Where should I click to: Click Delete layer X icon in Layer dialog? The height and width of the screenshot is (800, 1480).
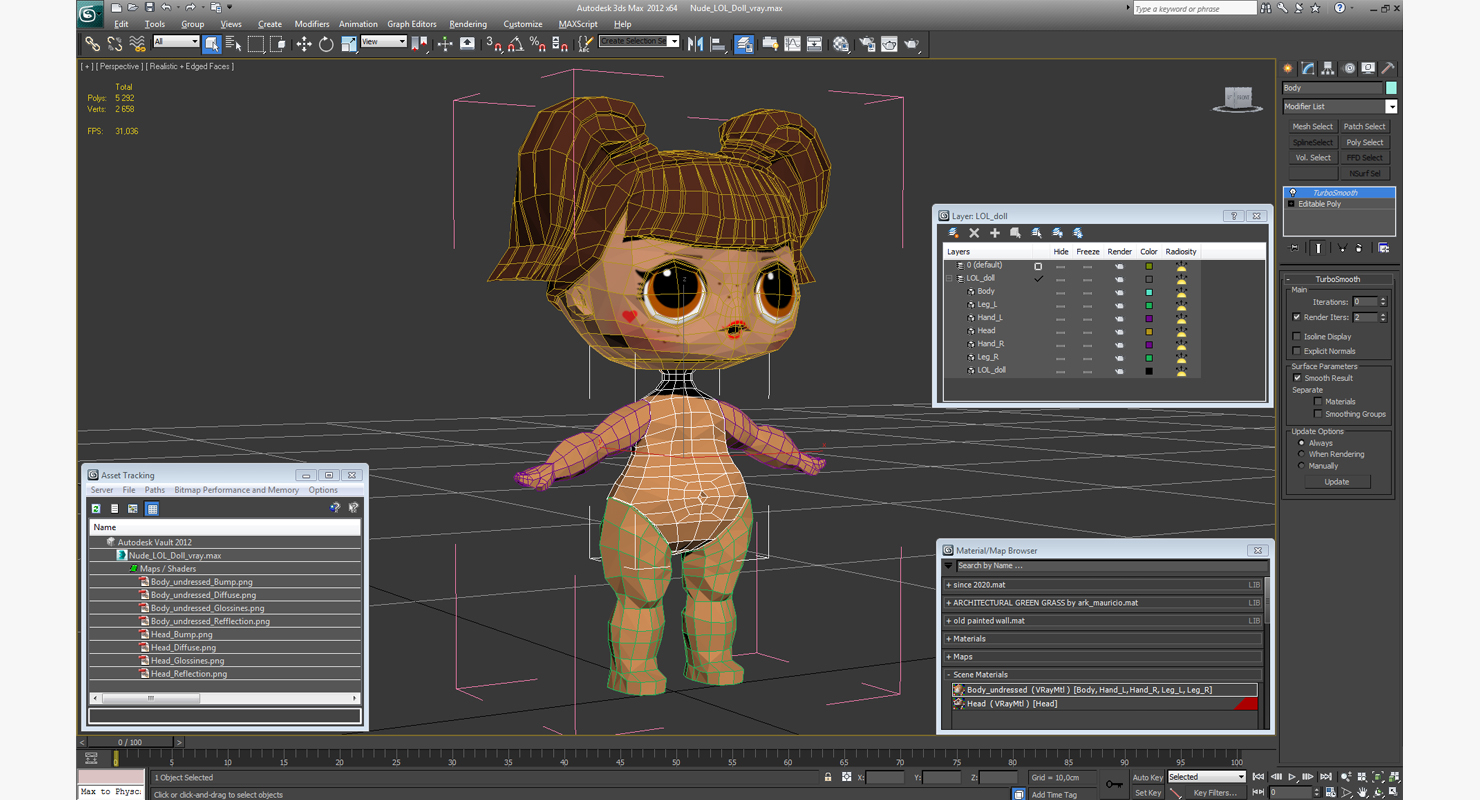click(974, 233)
